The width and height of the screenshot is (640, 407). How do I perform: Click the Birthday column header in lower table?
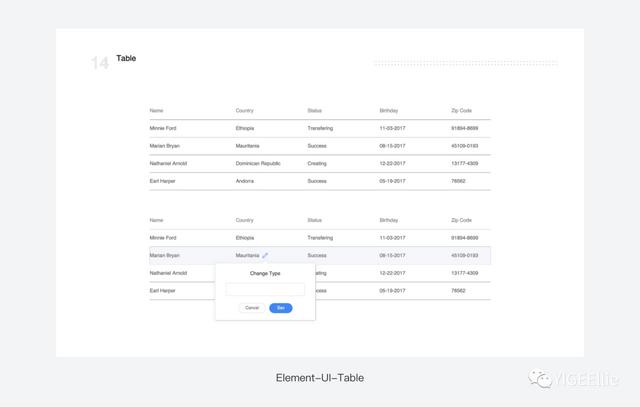(x=389, y=220)
